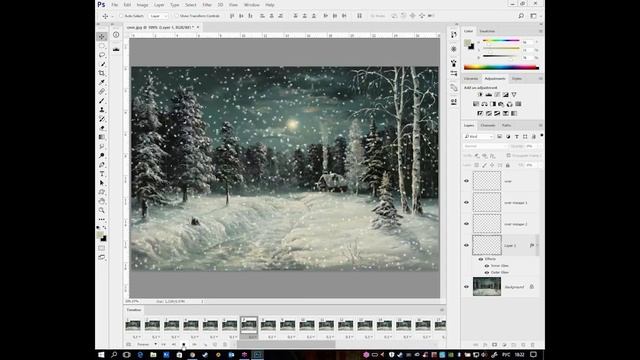Add a Hue/Saturation adjustment
640x360 pixels.
pyautogui.click(x=476, y=104)
